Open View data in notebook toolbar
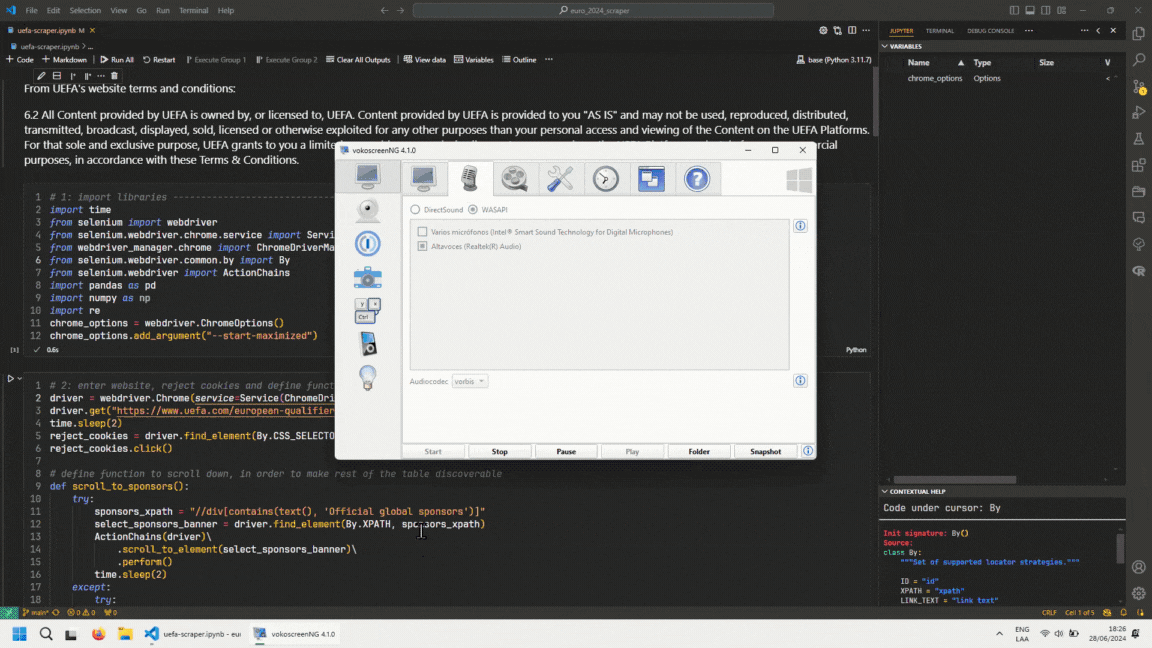Image resolution: width=1152 pixels, height=648 pixels. point(425,60)
